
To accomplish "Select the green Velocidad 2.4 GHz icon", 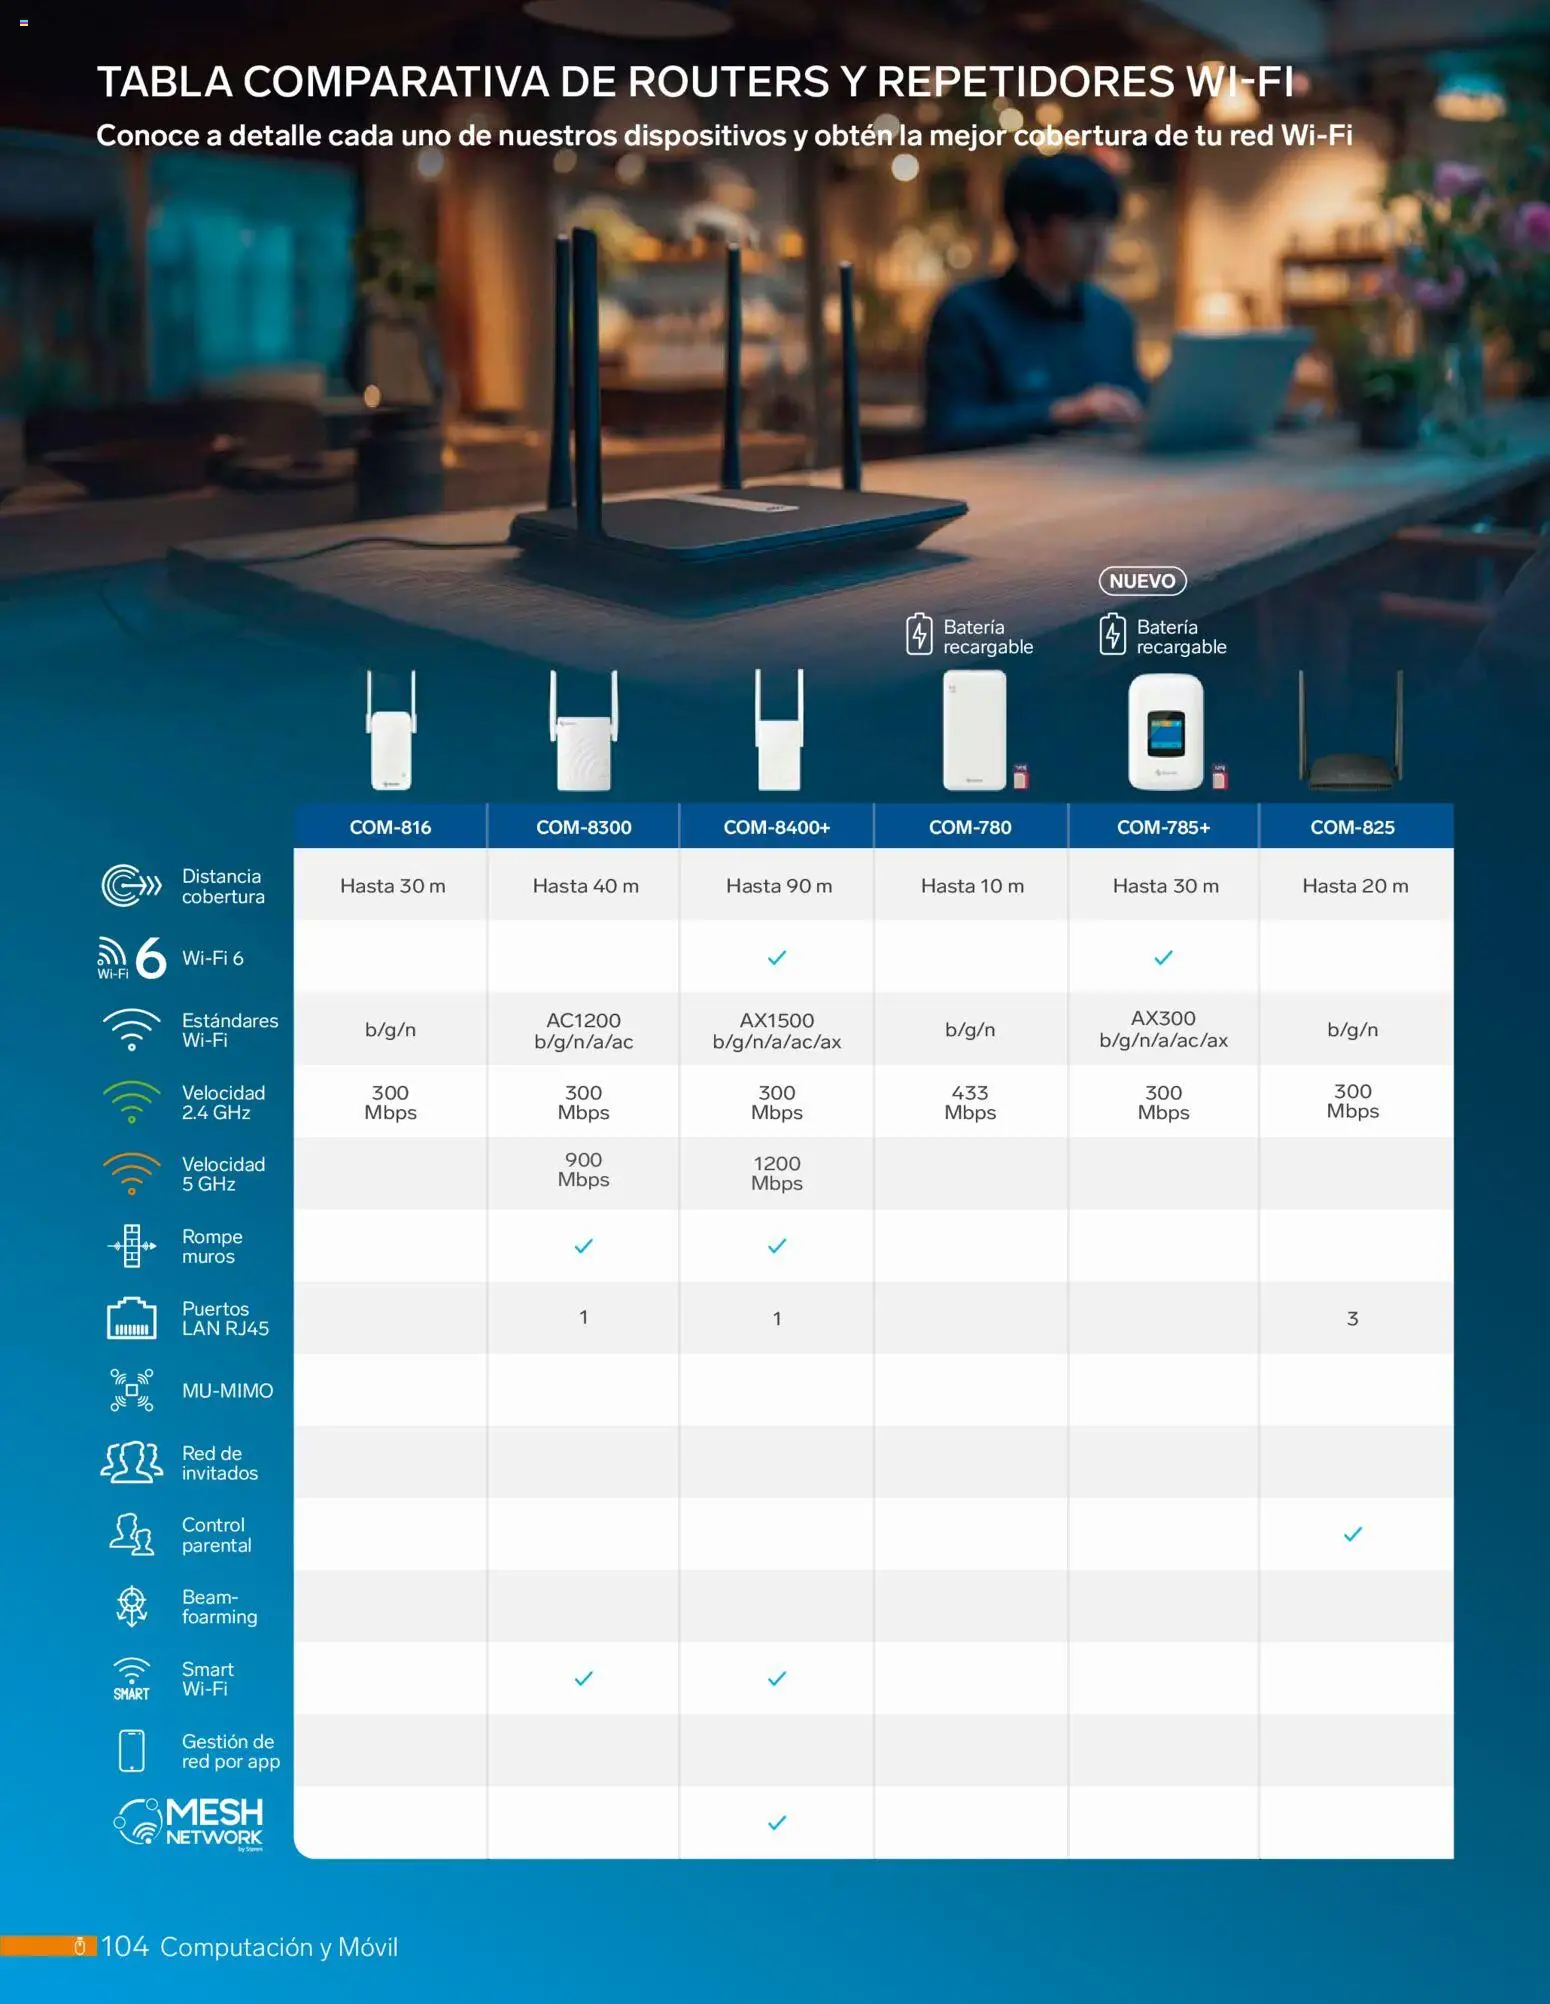I will (131, 1102).
